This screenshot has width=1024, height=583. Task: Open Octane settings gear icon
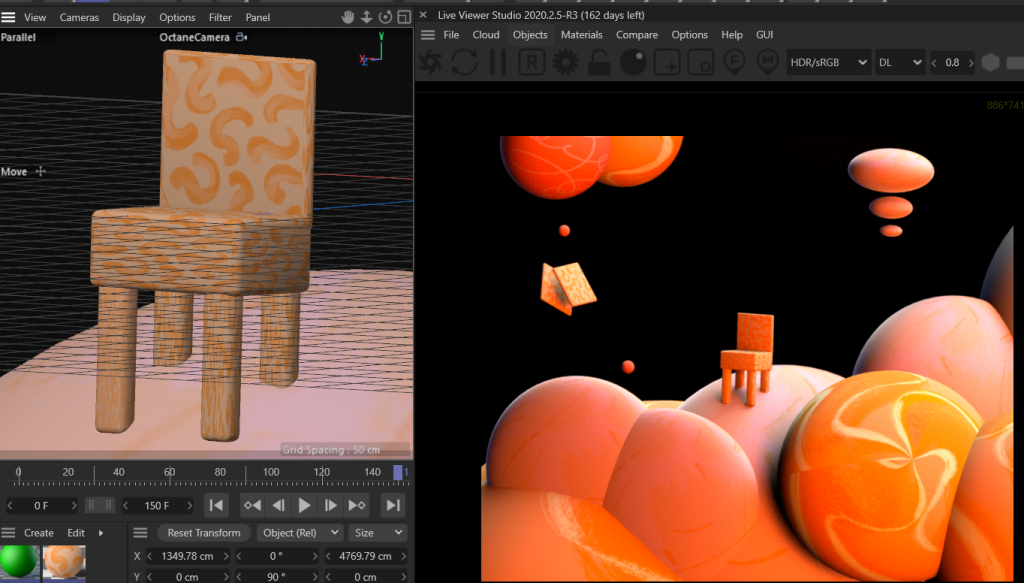(566, 63)
